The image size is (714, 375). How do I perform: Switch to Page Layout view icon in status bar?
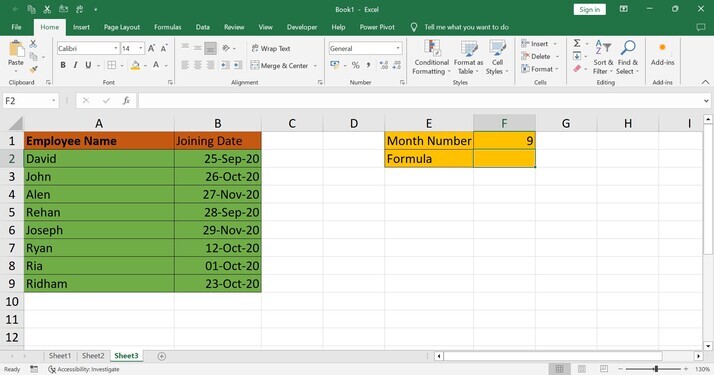[x=581, y=369]
